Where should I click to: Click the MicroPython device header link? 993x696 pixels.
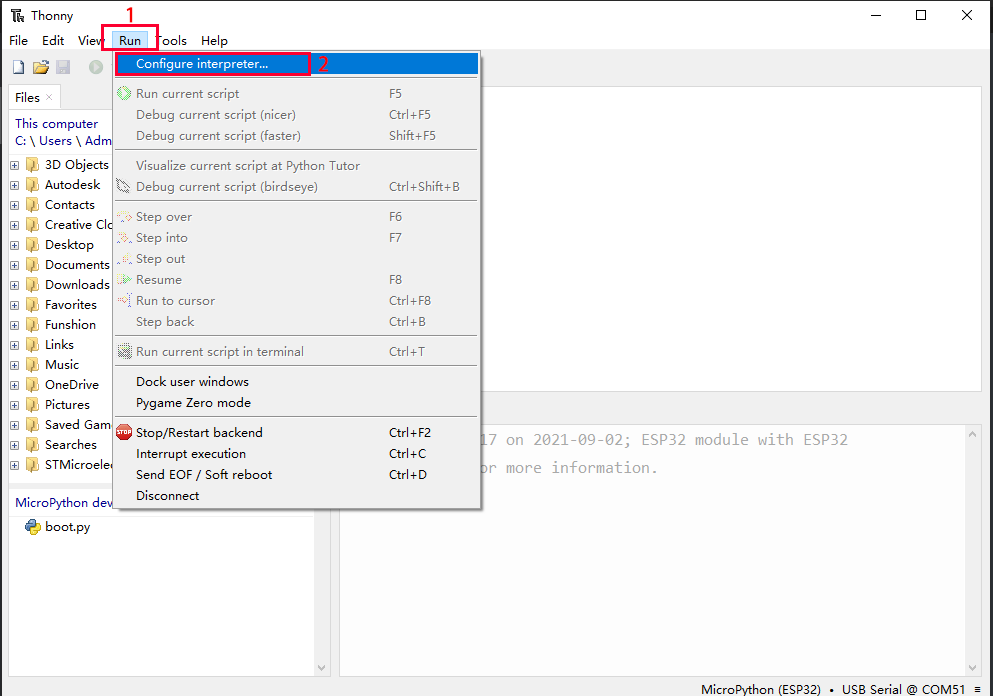pos(63,503)
